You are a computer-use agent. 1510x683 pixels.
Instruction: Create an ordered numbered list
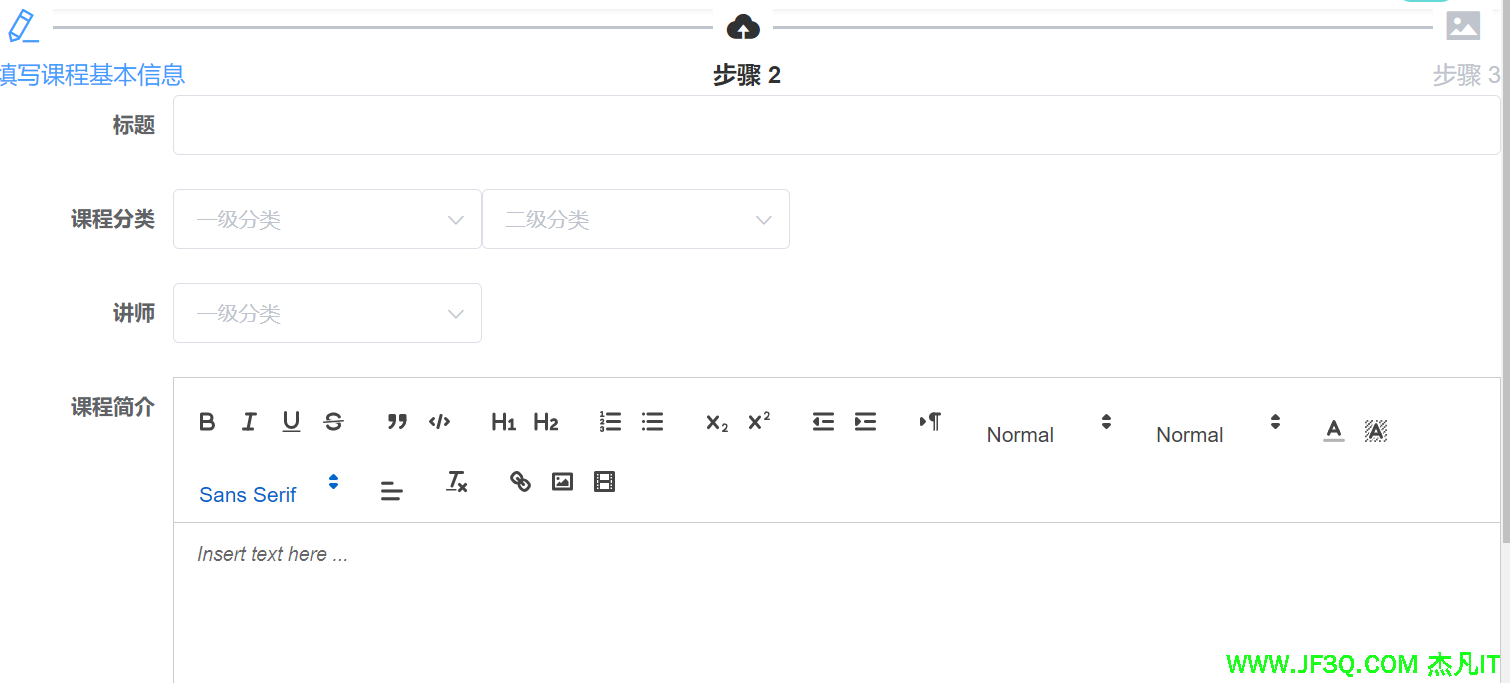coord(610,422)
